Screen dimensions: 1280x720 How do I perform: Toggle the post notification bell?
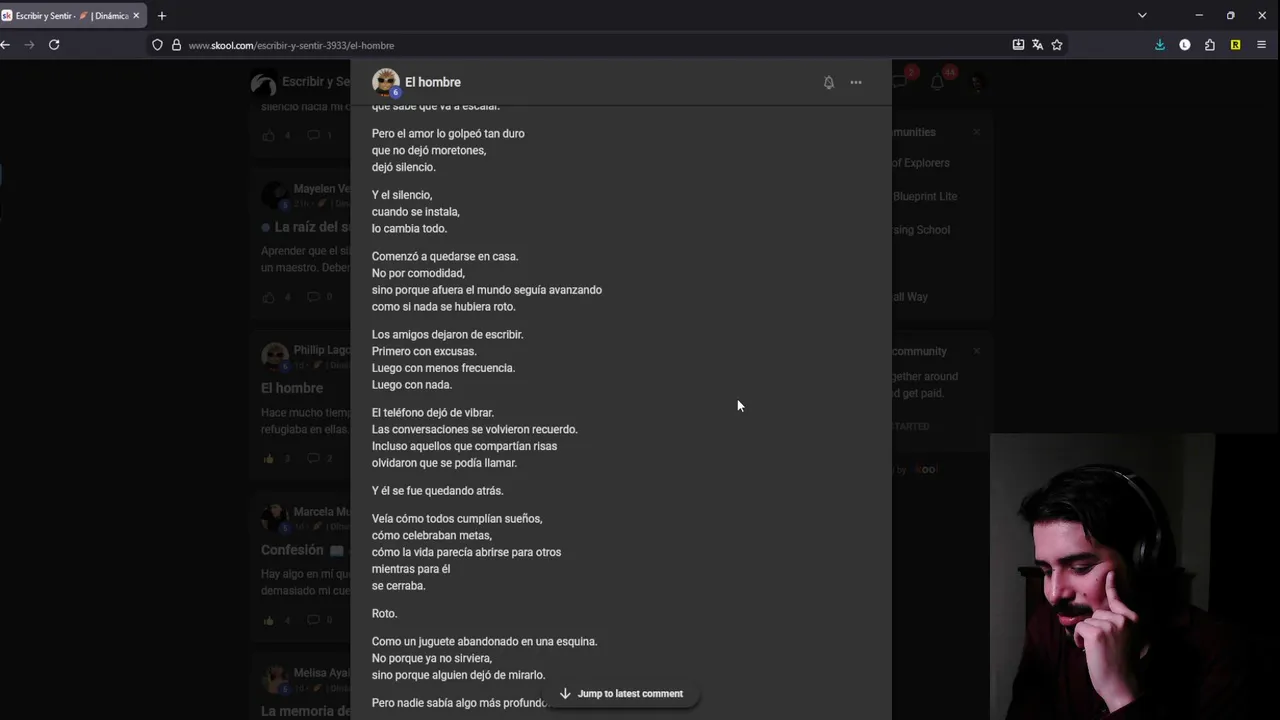tap(828, 83)
